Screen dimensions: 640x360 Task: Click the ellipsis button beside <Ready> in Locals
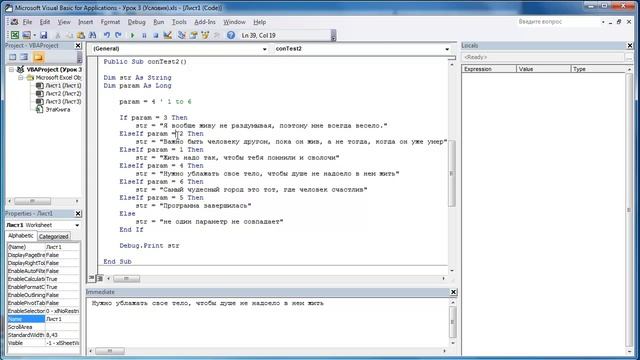(x=629, y=58)
